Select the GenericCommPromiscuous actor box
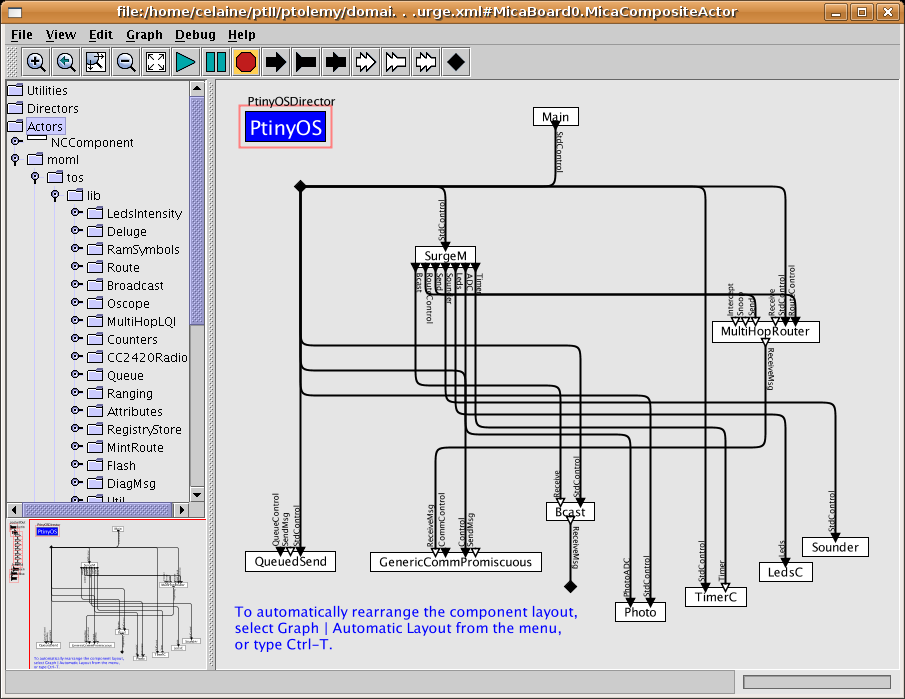 coord(455,562)
